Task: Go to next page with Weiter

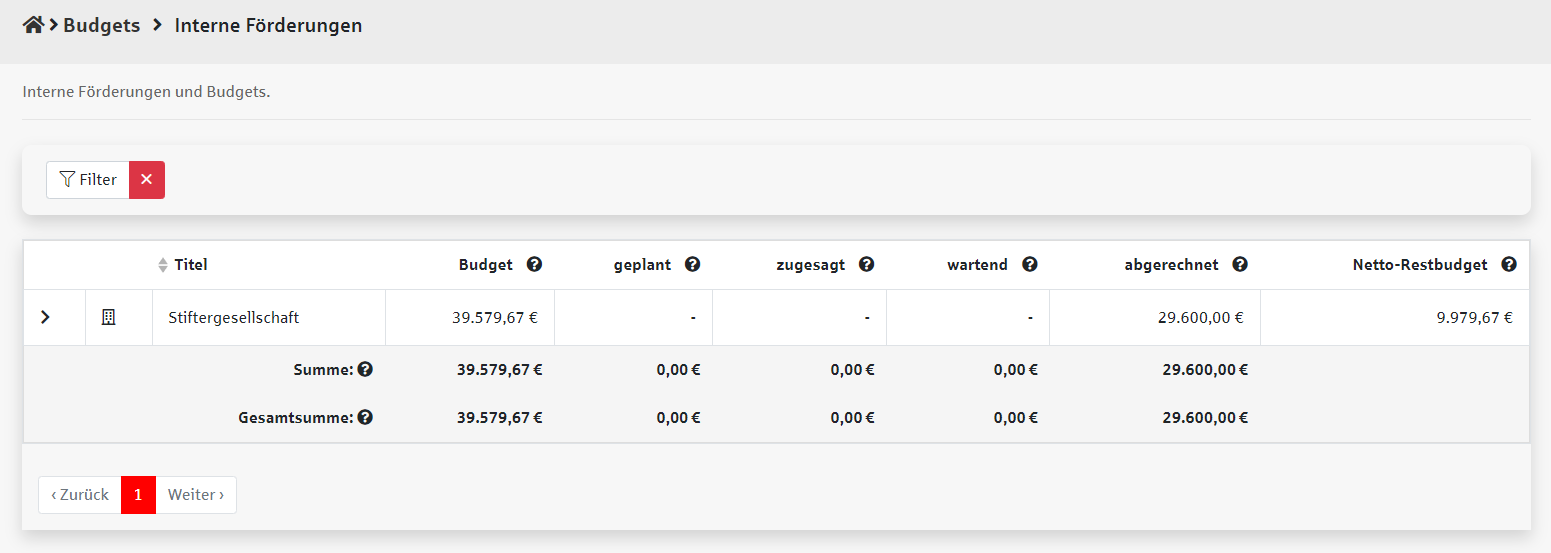Action: (196, 495)
